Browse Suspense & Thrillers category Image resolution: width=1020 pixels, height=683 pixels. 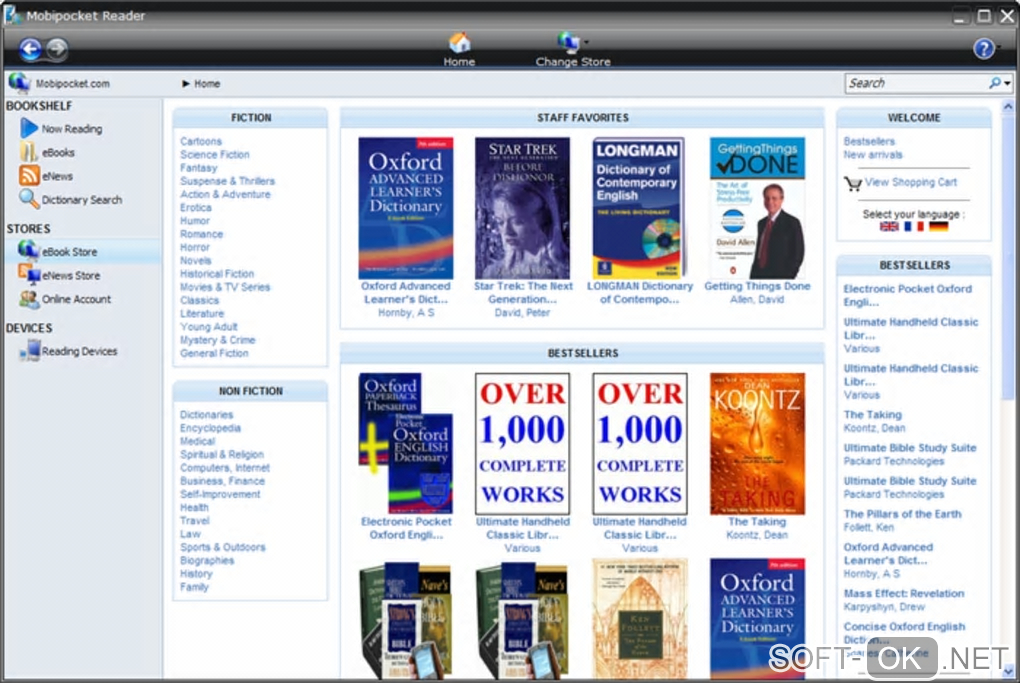(228, 181)
